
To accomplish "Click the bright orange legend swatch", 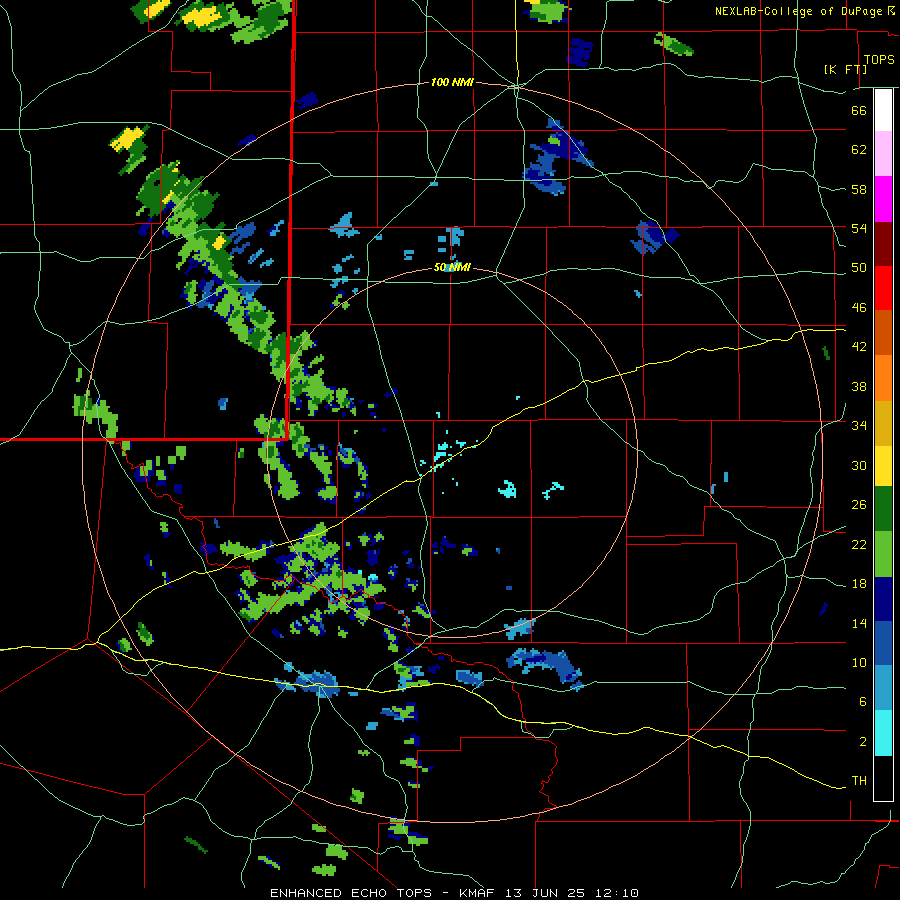I will (883, 378).
